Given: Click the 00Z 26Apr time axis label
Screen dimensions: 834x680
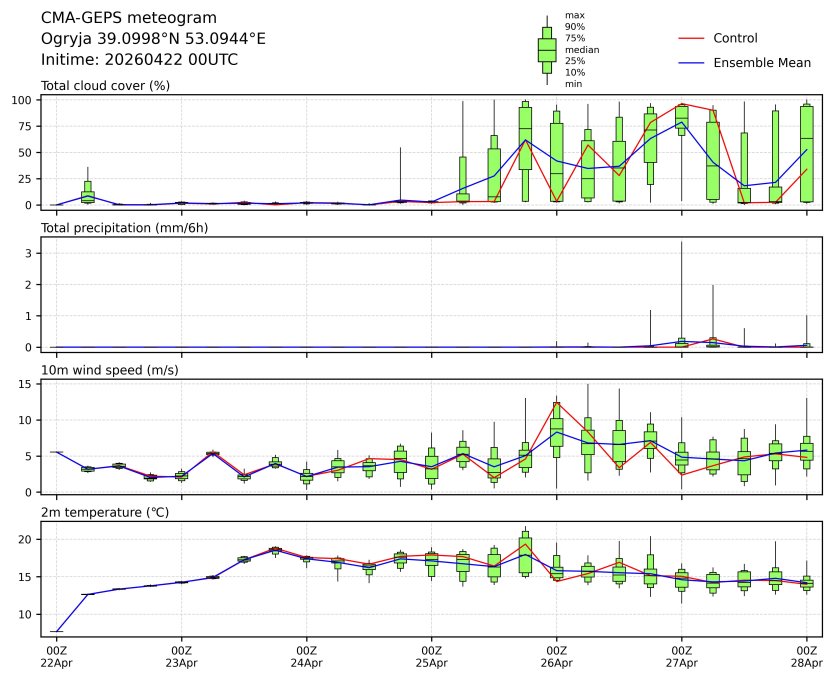Looking at the screenshot, I should (x=556, y=656).
